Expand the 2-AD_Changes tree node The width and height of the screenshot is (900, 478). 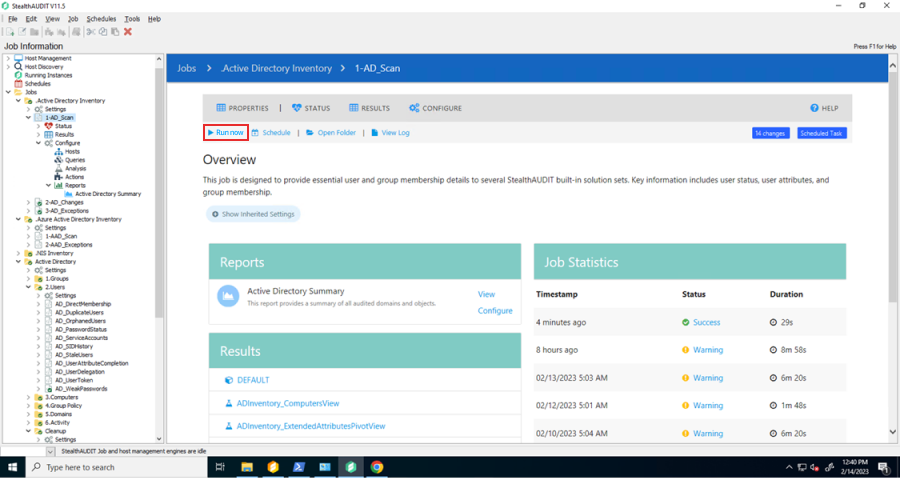(29, 202)
